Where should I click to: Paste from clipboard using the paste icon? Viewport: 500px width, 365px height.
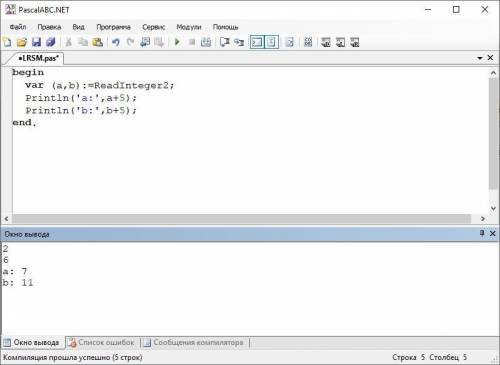point(98,42)
